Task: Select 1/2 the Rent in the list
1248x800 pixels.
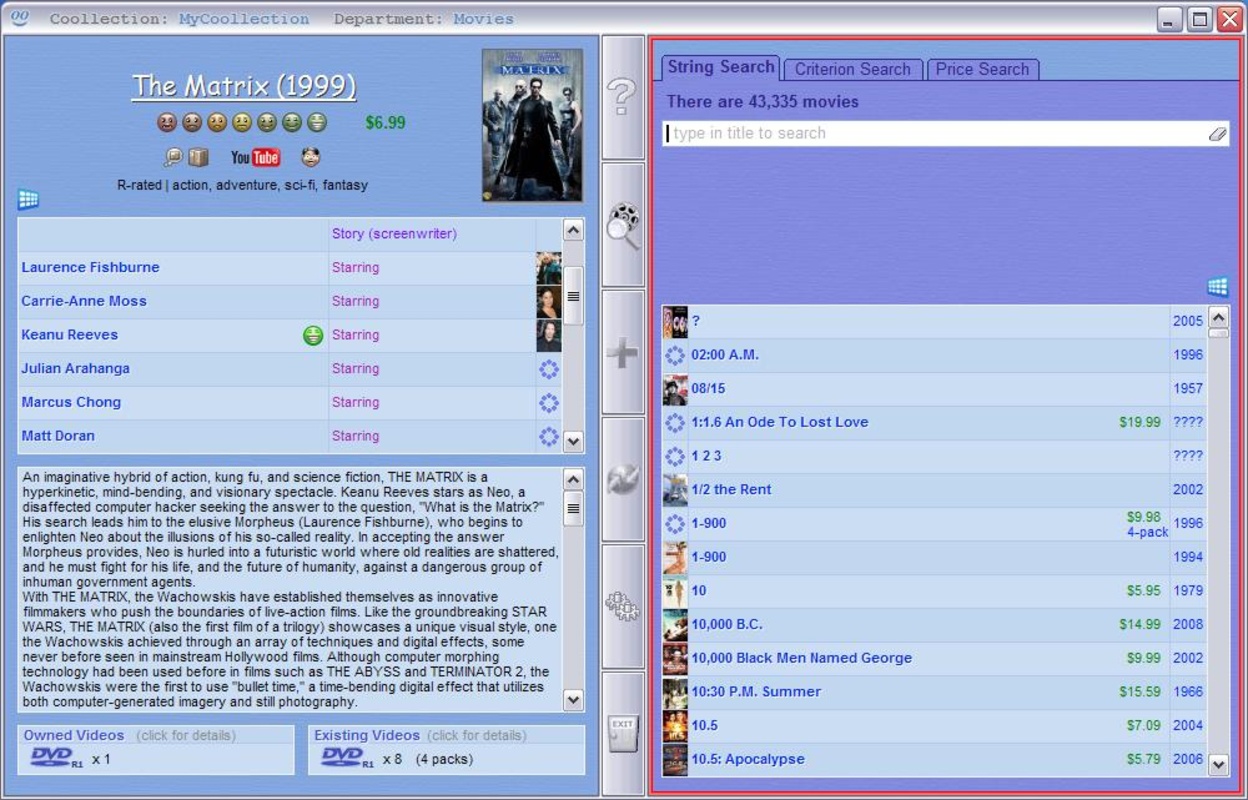Action: [x=731, y=489]
